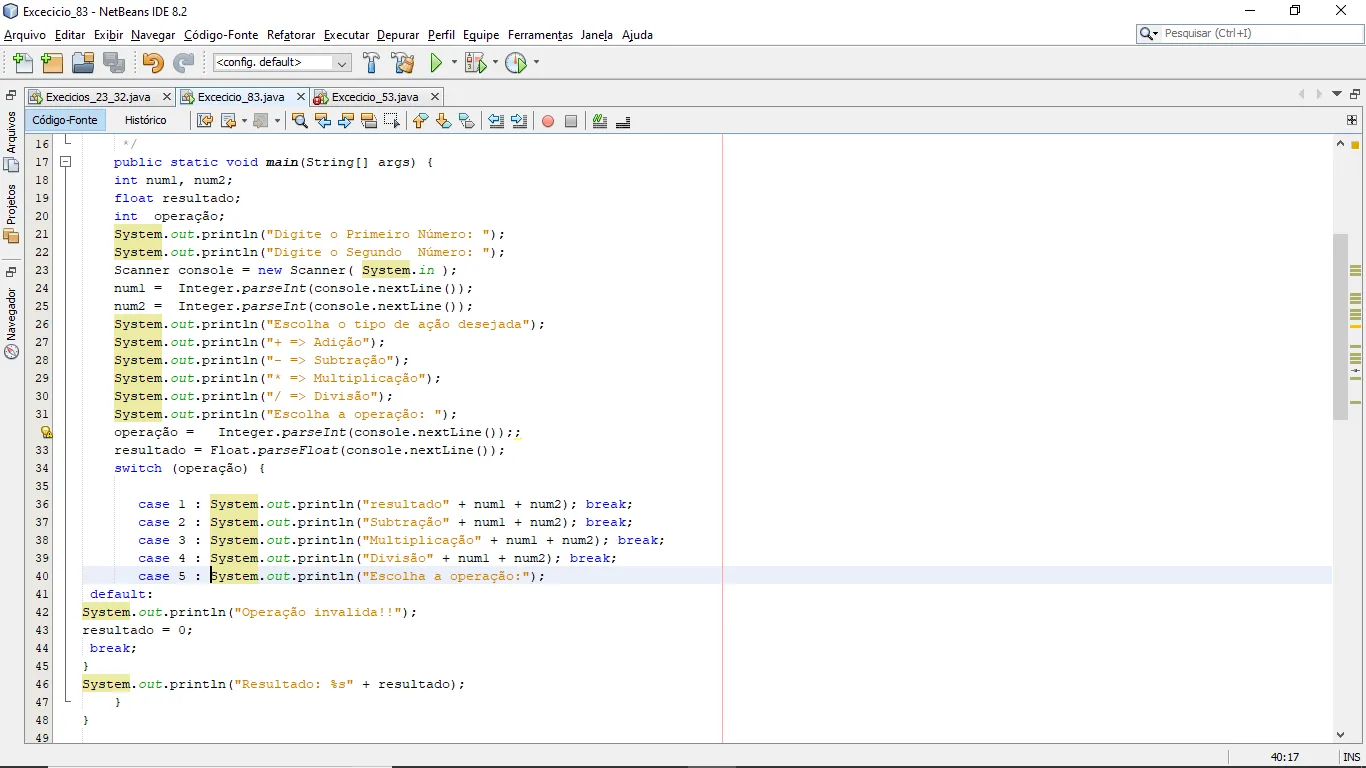The image size is (1366, 768).
Task: Run project with green play icon
Action: tap(436, 63)
